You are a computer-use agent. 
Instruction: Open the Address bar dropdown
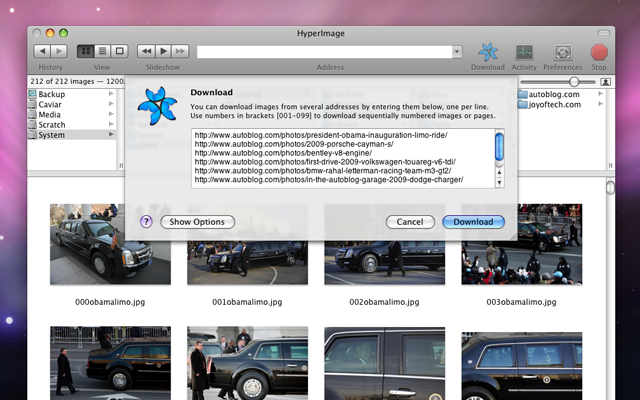point(457,51)
